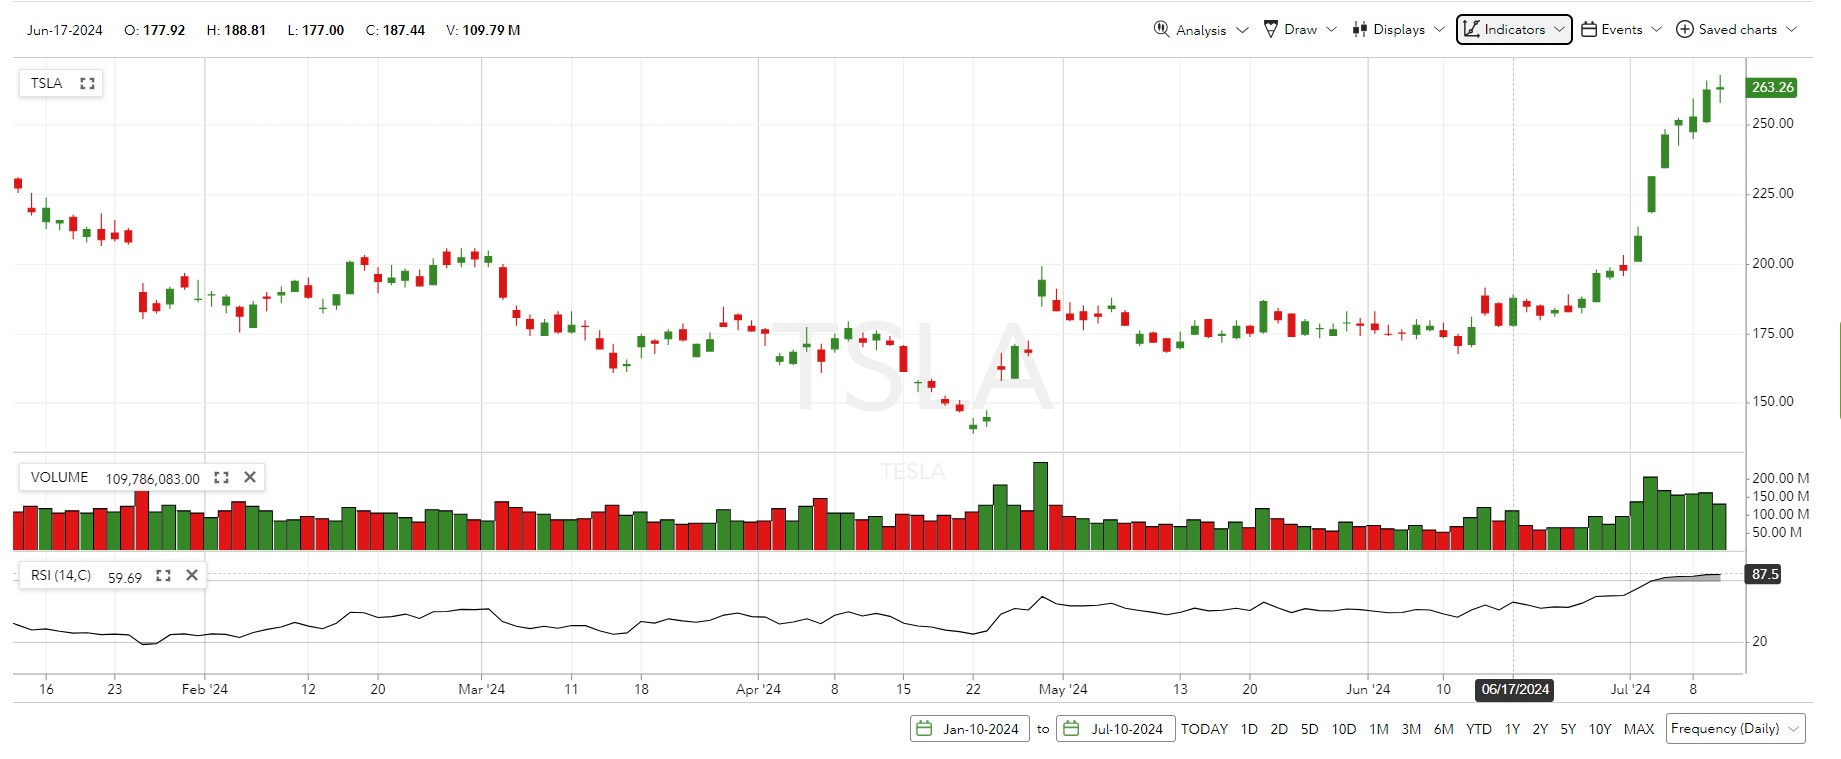Expand the RSI panel to fullscreen

tap(163, 575)
